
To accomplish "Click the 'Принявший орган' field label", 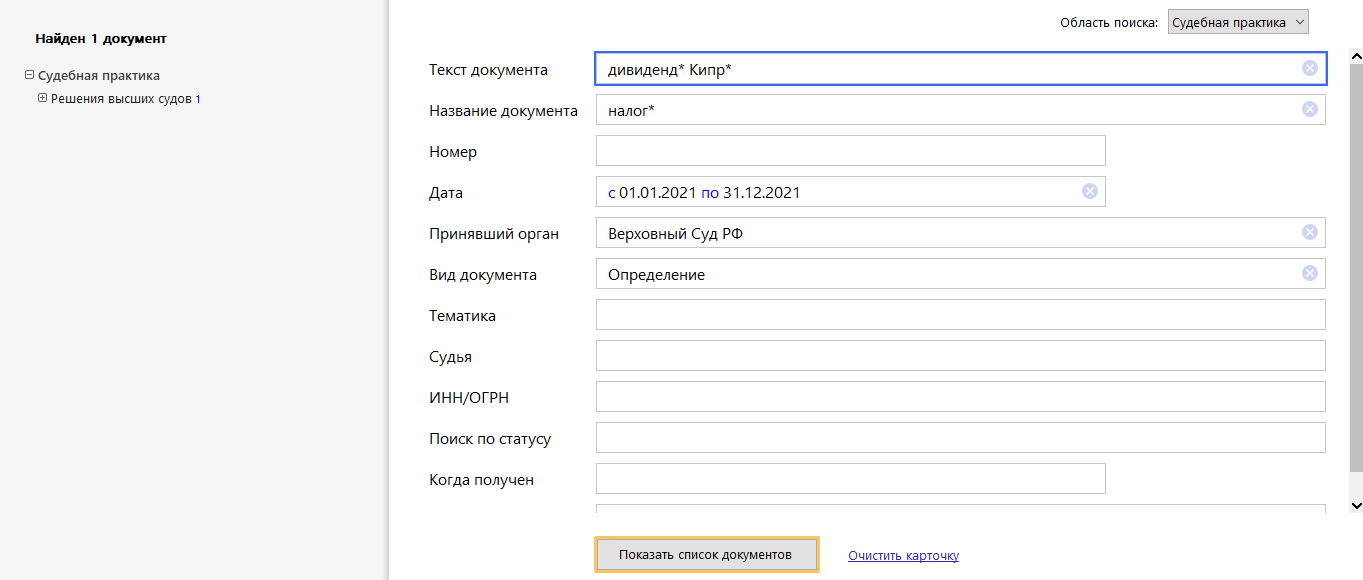I will [494, 234].
